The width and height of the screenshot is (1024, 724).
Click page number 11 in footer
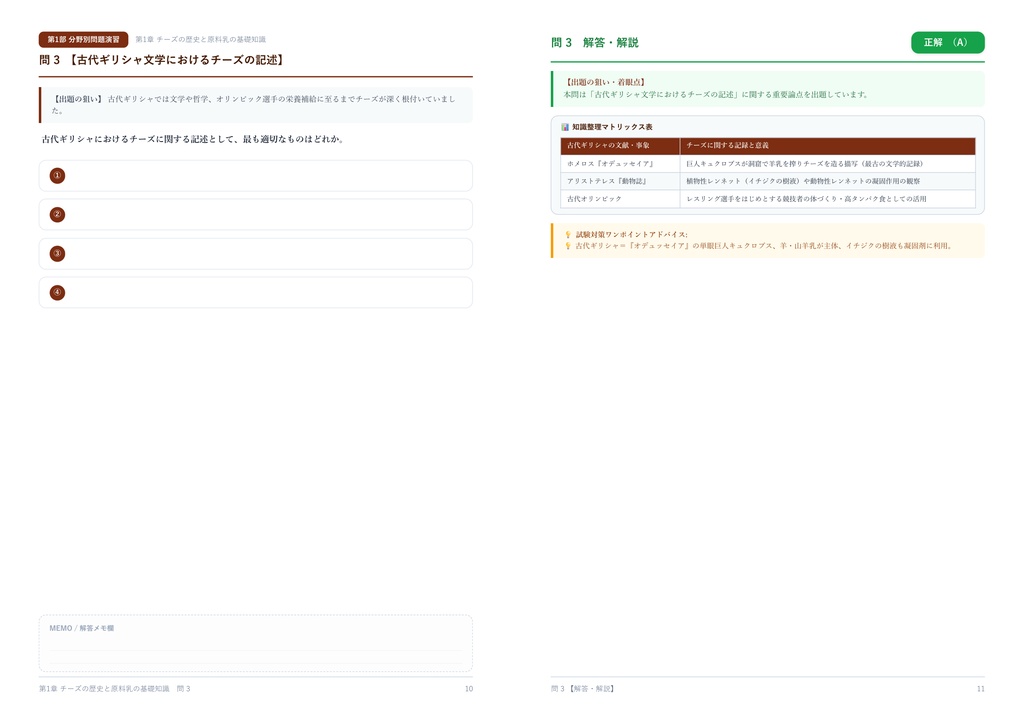point(980,689)
